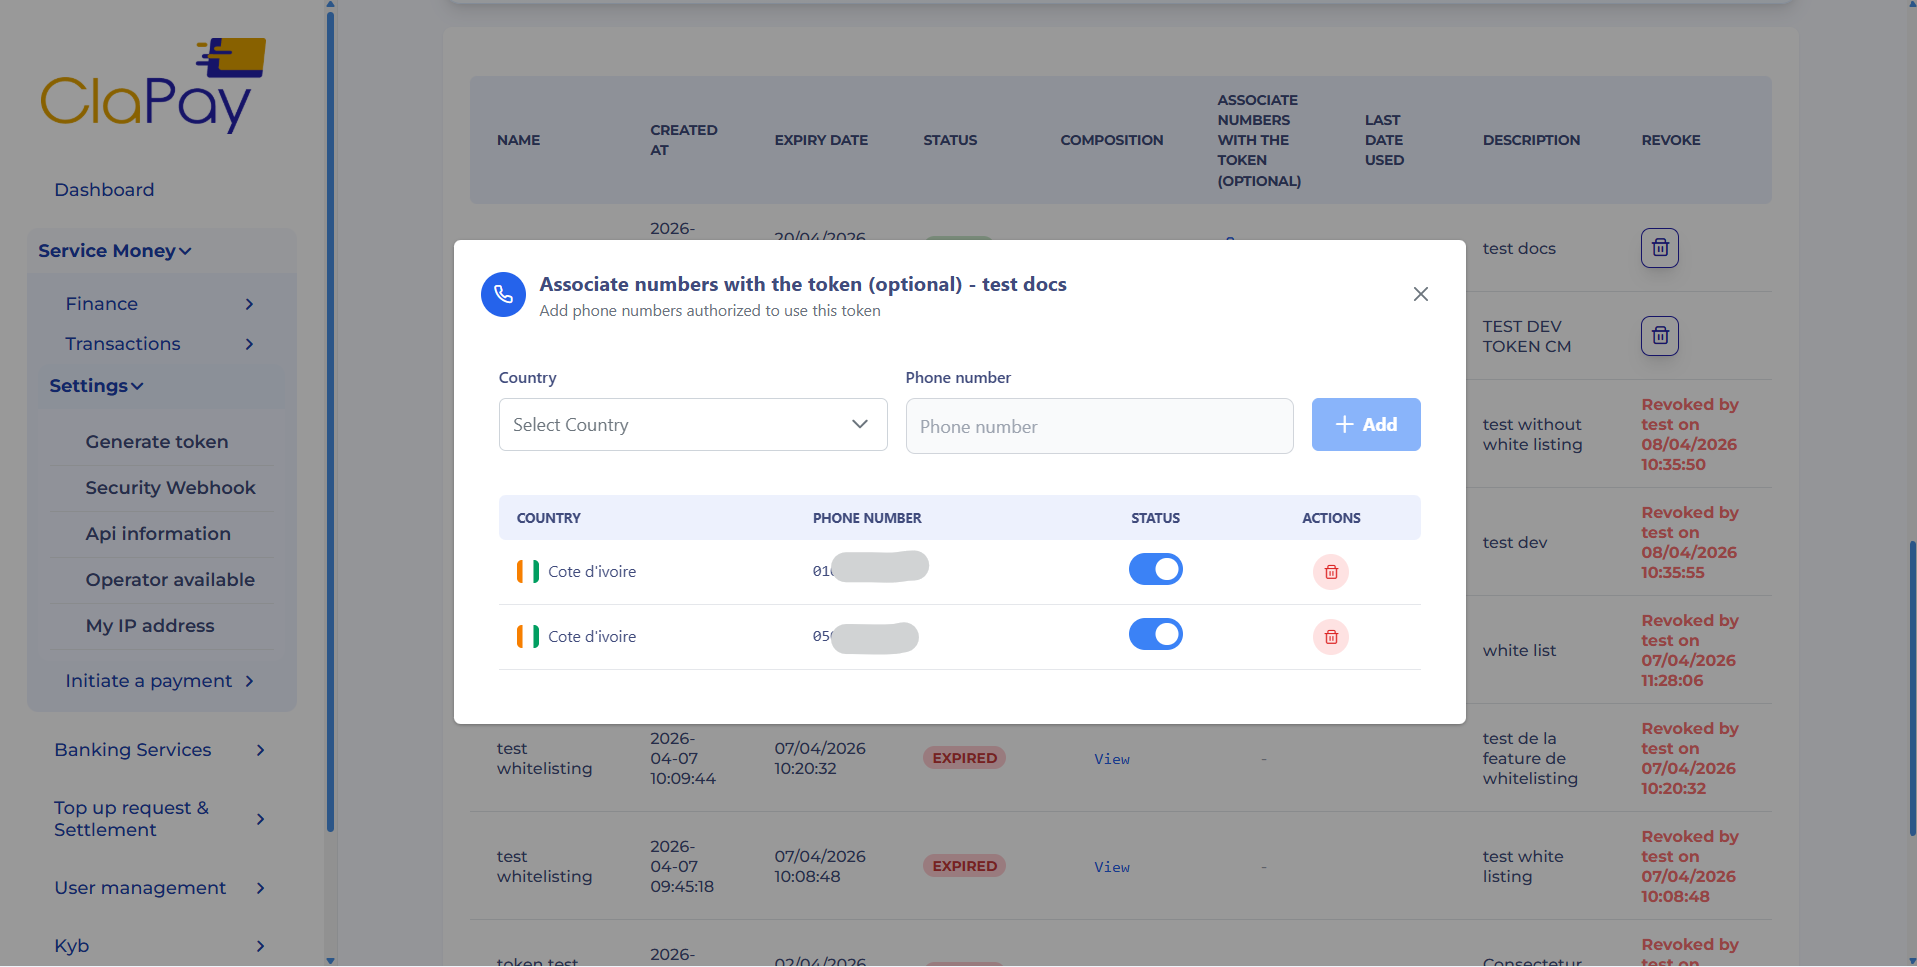Delete the first whitelisted phone number
Image resolution: width=1917 pixels, height=967 pixels.
coord(1330,572)
